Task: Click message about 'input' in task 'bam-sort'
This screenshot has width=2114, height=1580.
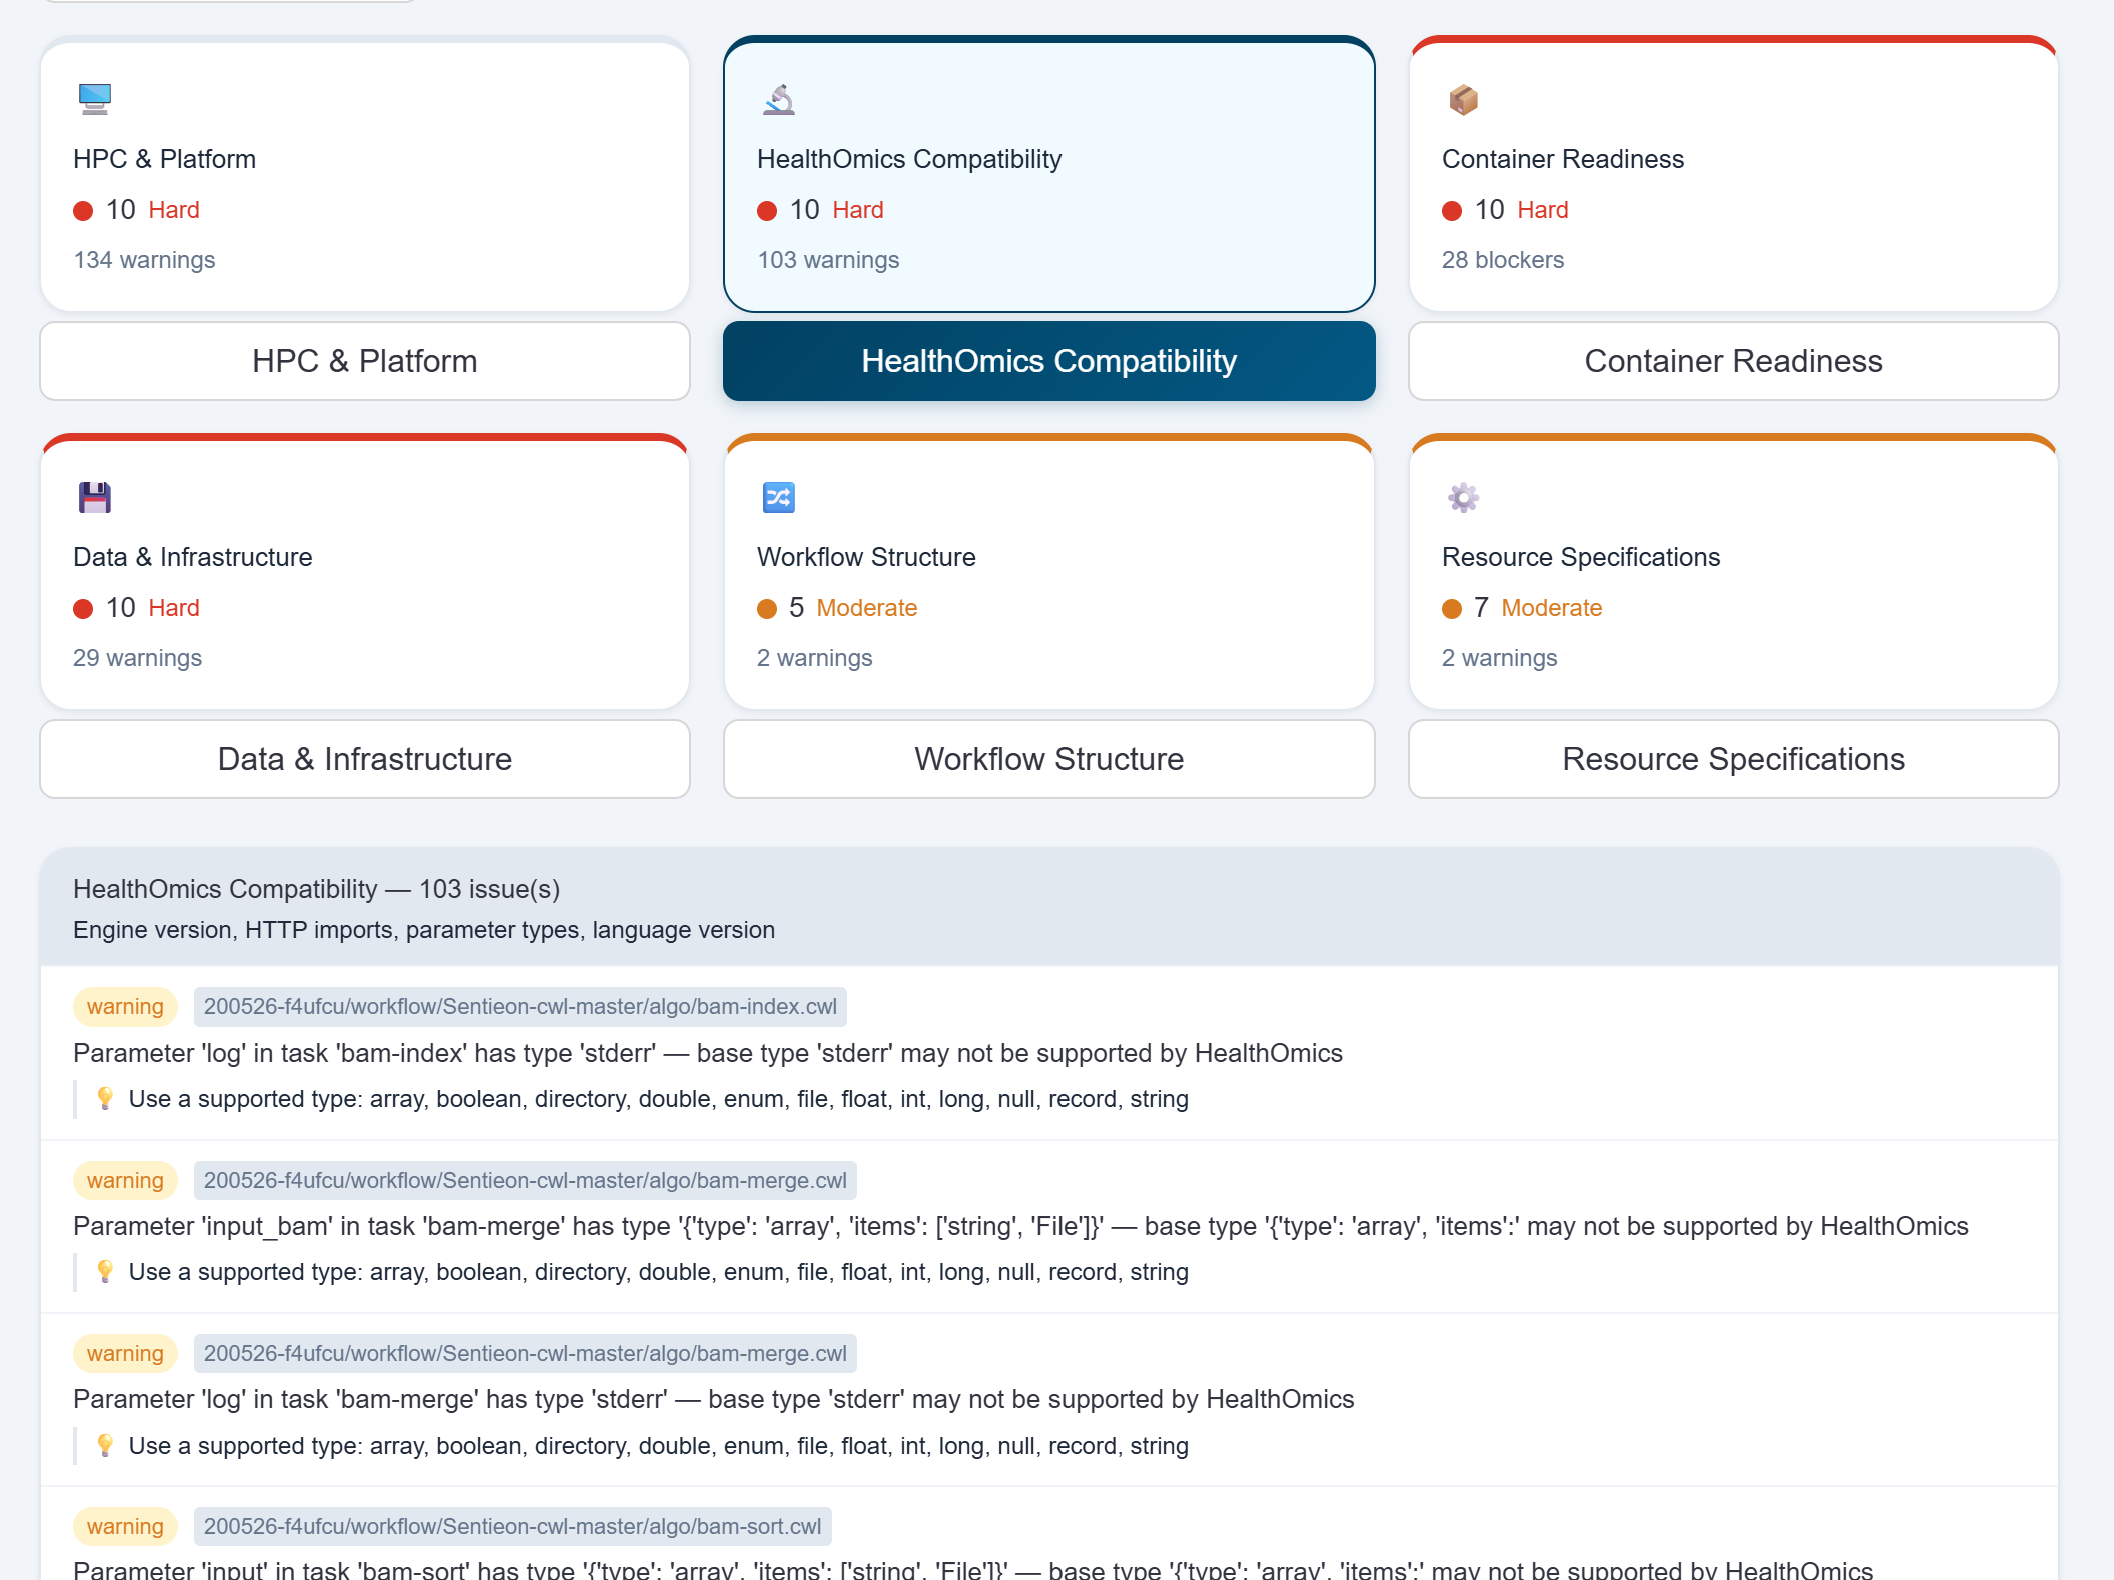Action: (973, 1569)
